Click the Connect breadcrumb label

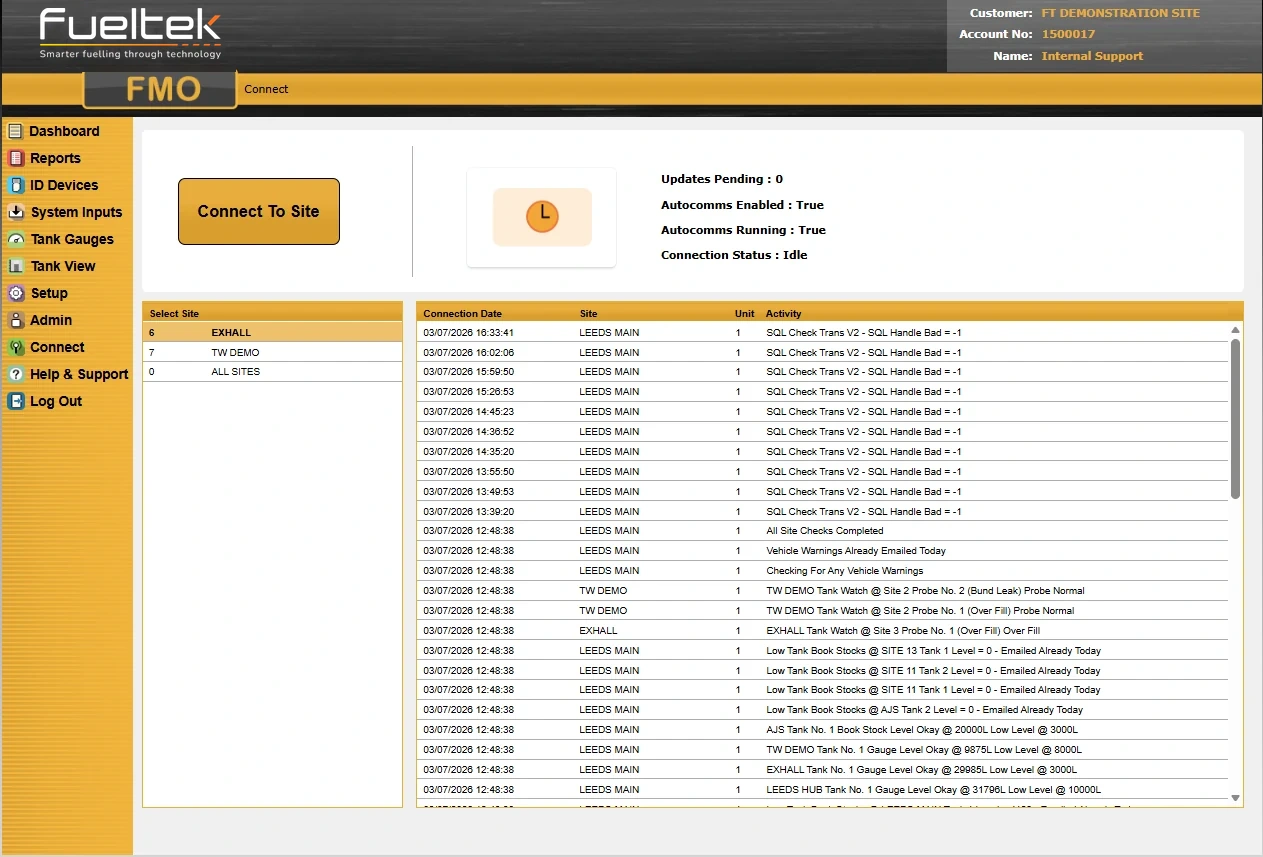pyautogui.click(x=266, y=89)
